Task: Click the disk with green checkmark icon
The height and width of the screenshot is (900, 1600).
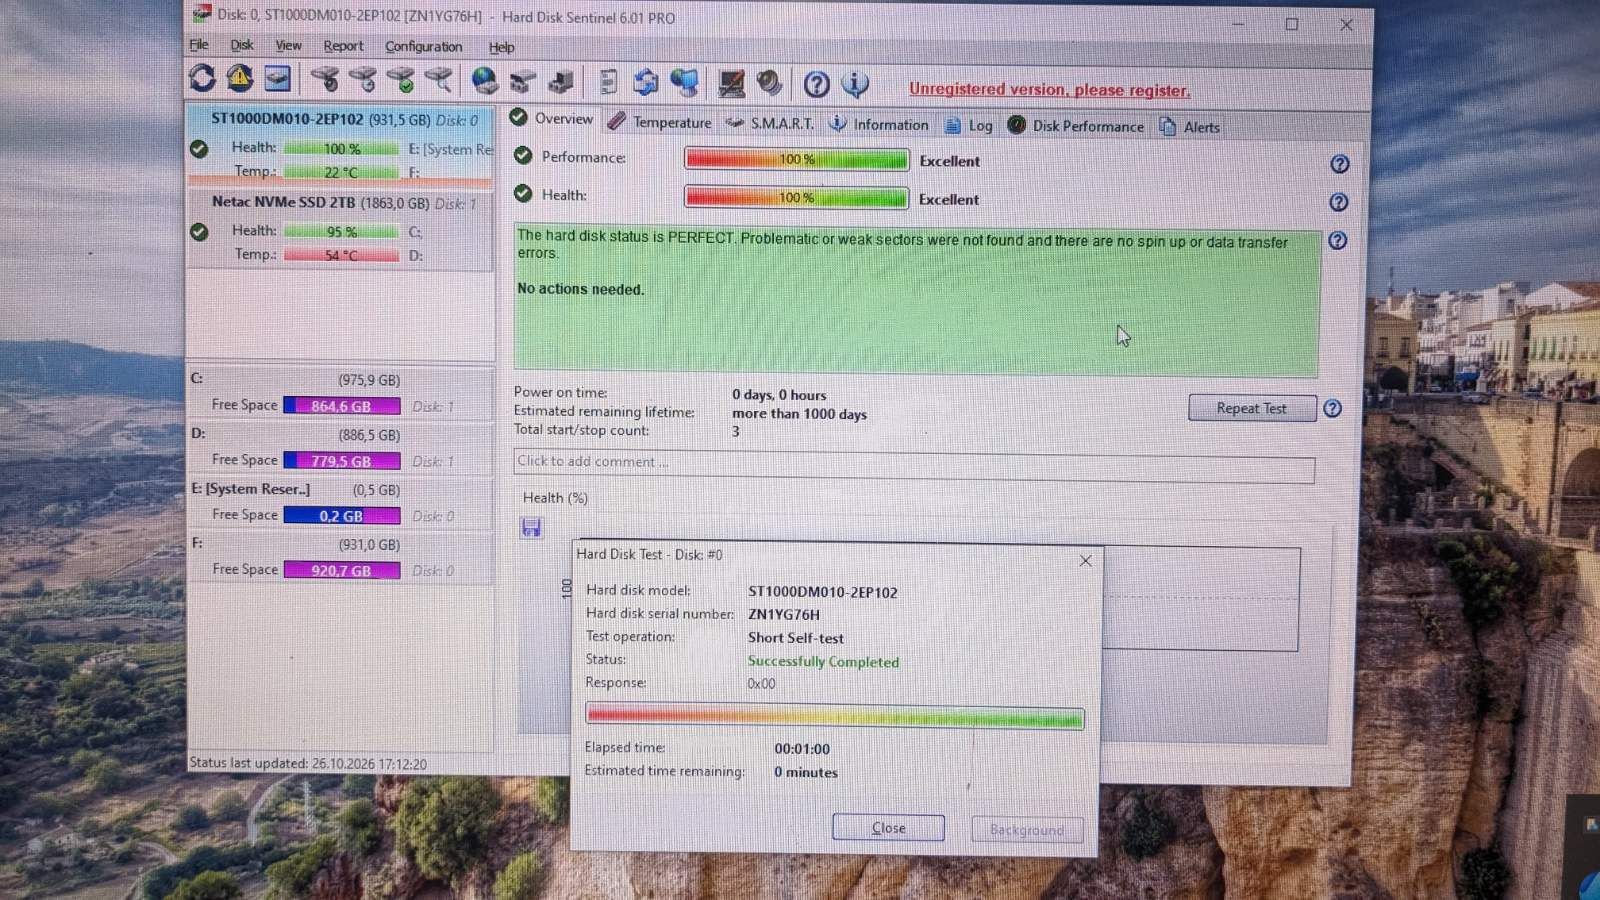Action: [x=401, y=79]
